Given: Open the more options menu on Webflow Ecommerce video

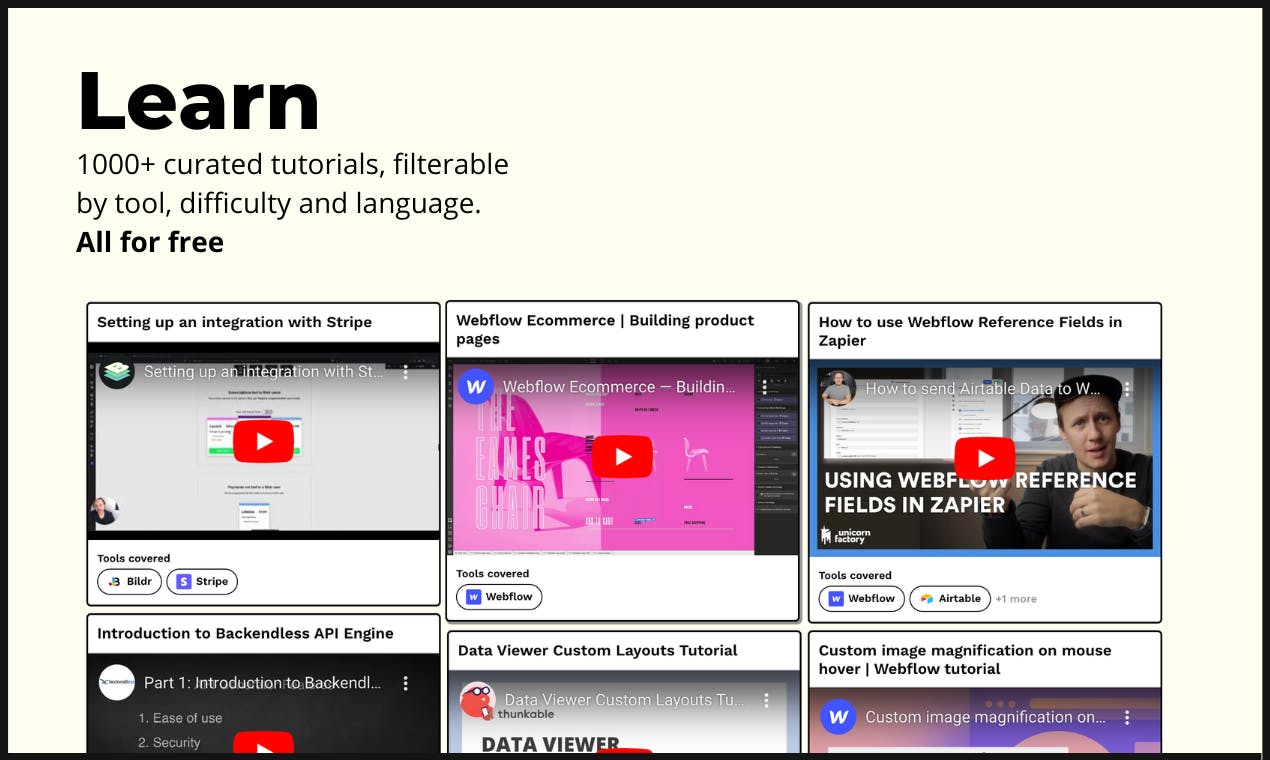Looking at the screenshot, I should (765, 387).
